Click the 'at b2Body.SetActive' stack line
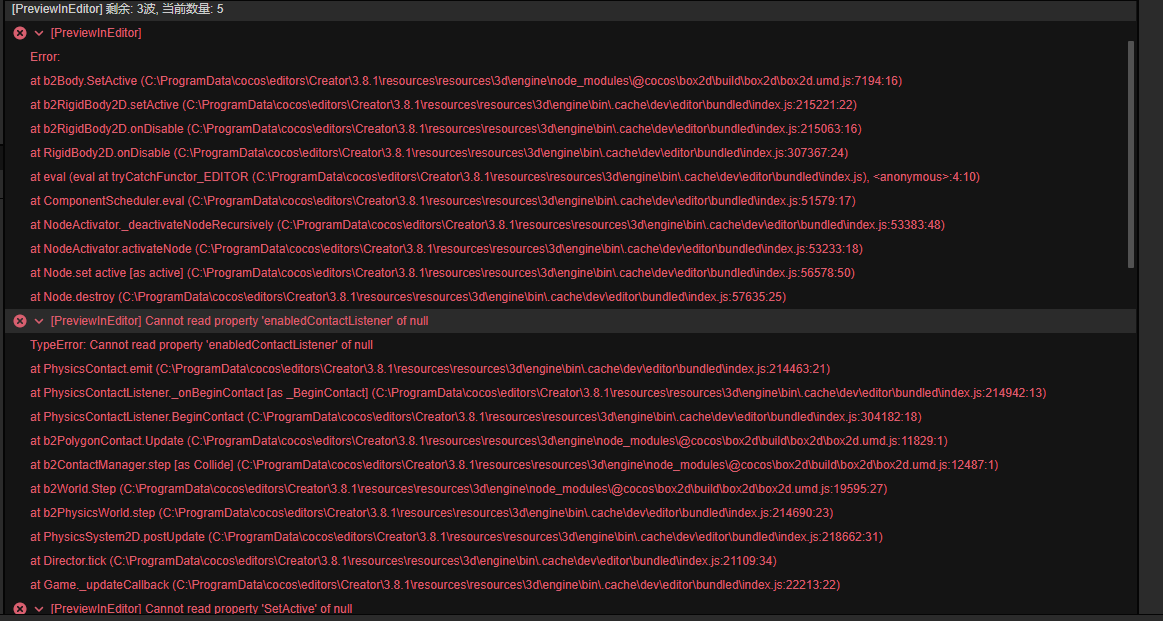 (x=466, y=81)
